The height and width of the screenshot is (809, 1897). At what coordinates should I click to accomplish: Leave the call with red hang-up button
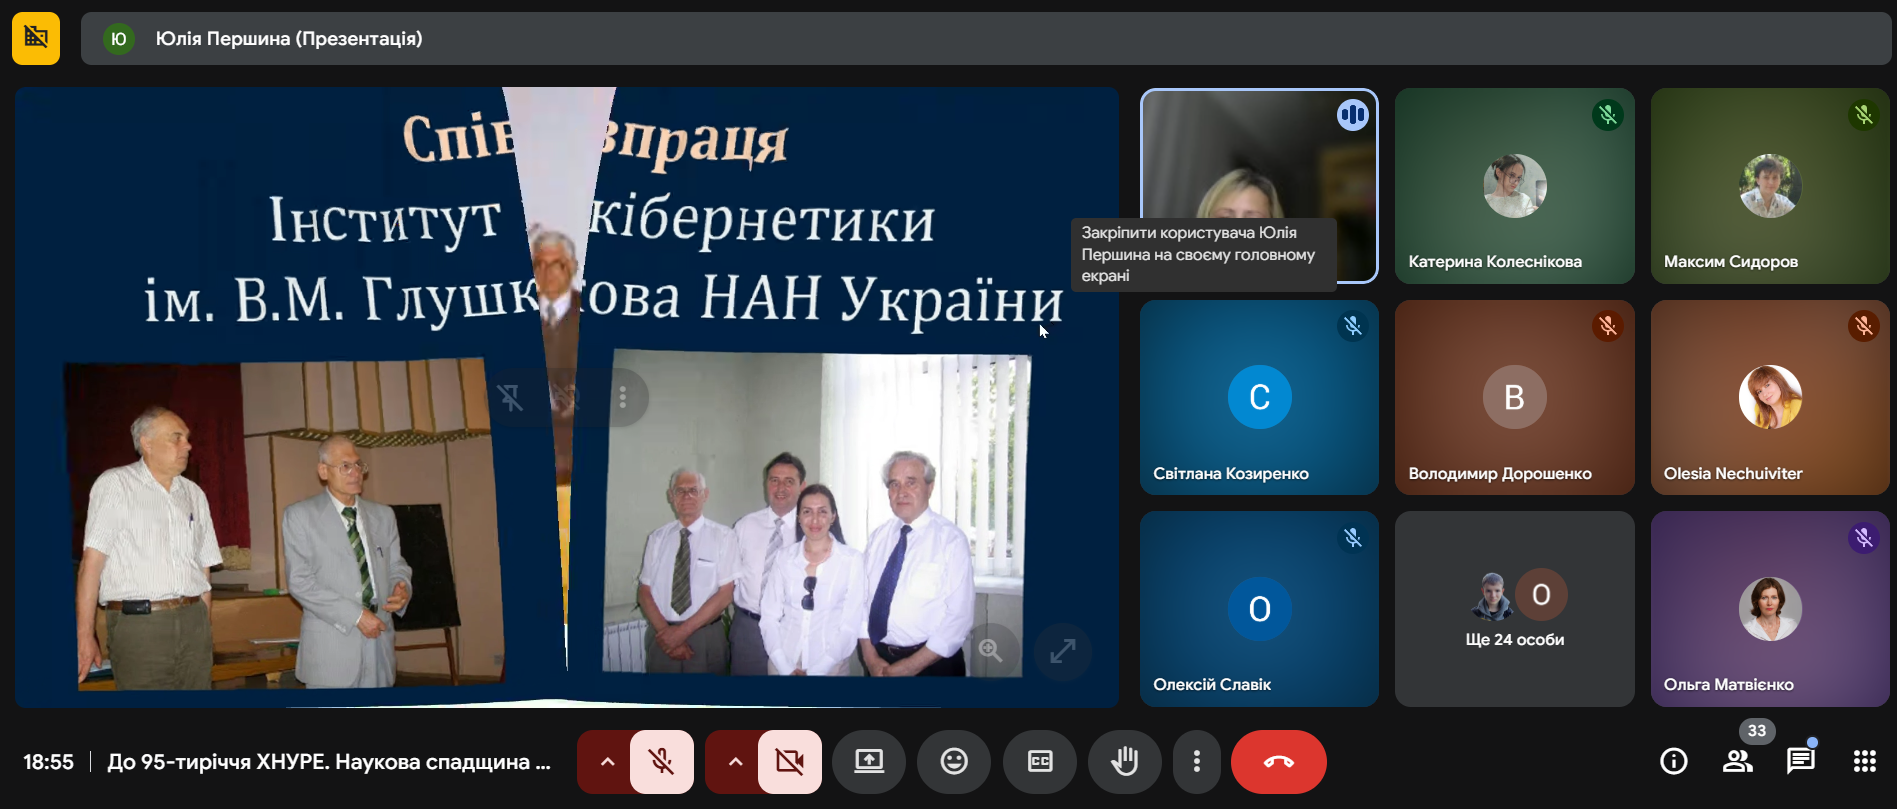1278,762
